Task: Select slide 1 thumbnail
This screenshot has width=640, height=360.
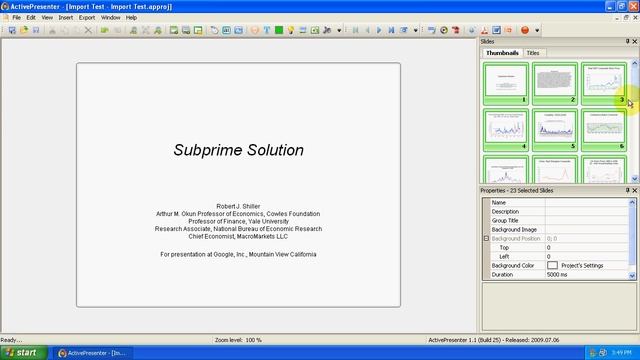Action: pyautogui.click(x=506, y=83)
